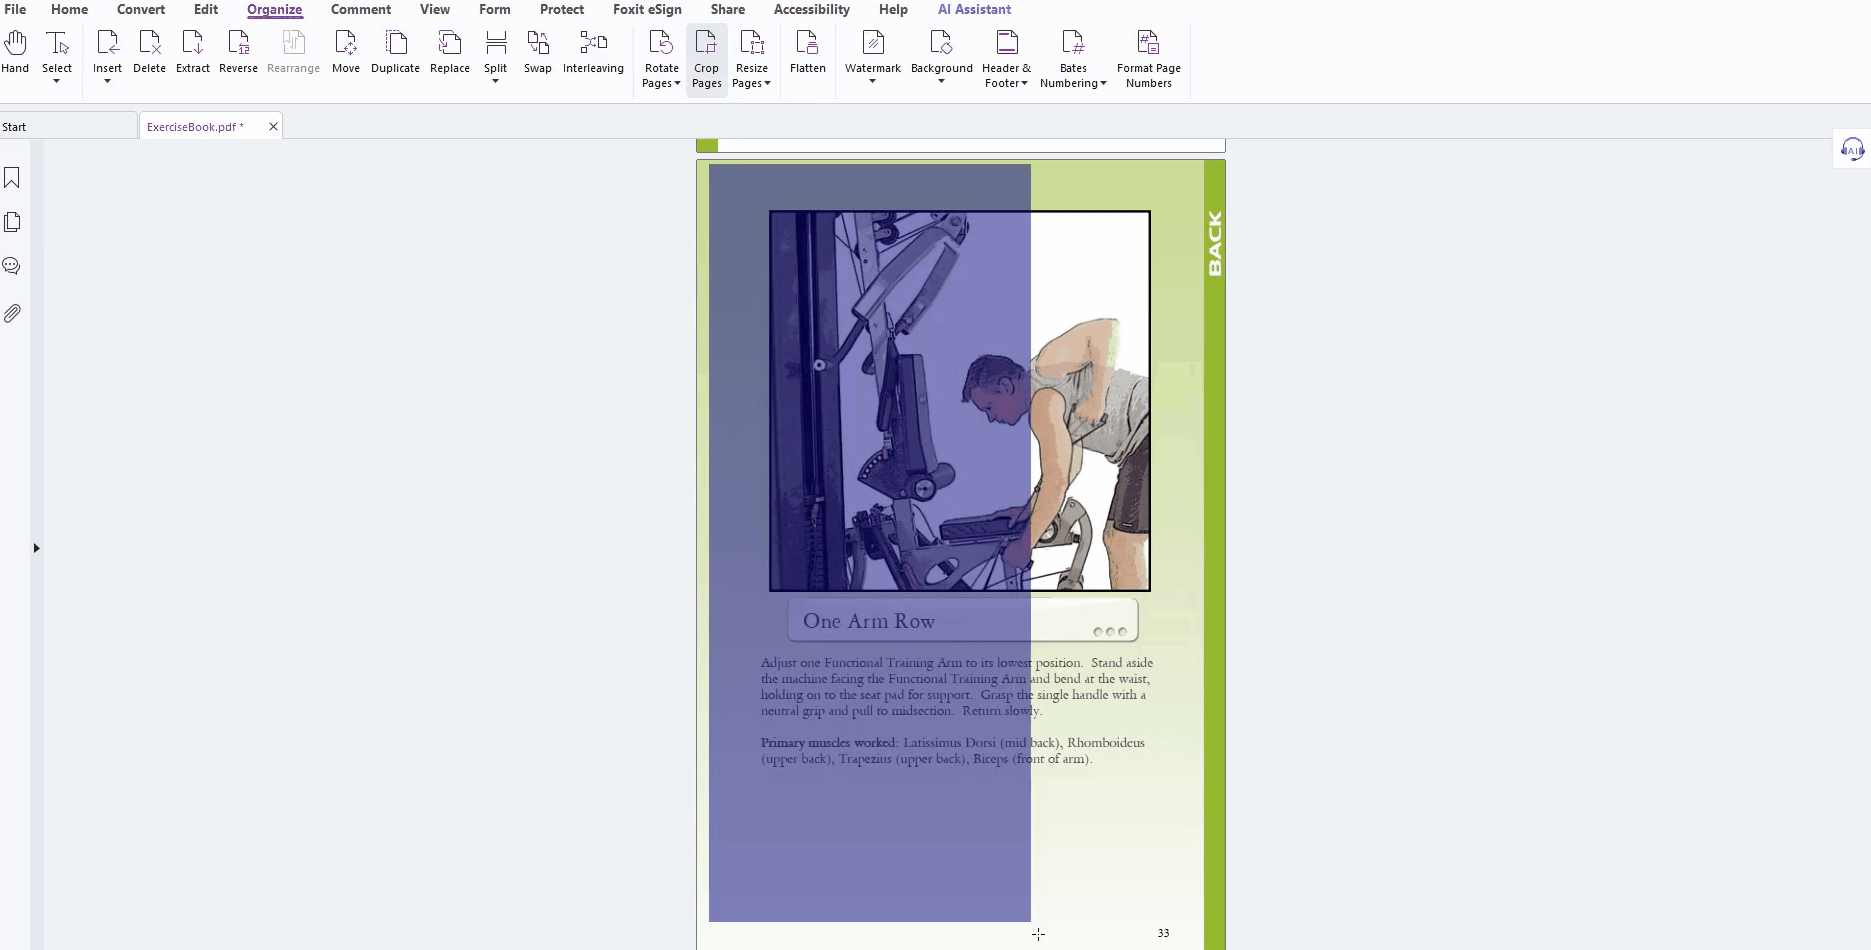Open the Form ribbon tab

click(495, 9)
